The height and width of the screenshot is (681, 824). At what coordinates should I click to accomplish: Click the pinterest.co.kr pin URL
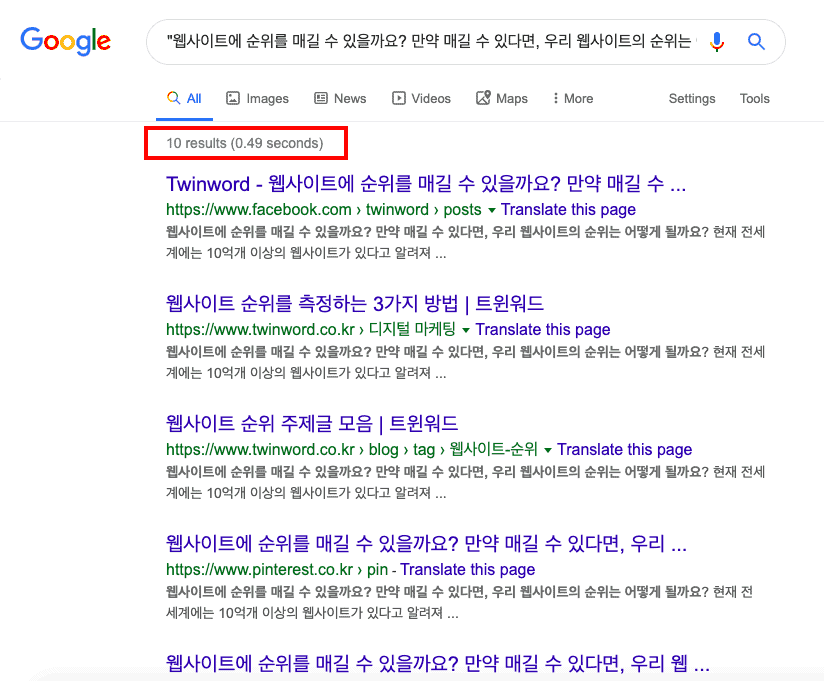pos(277,569)
